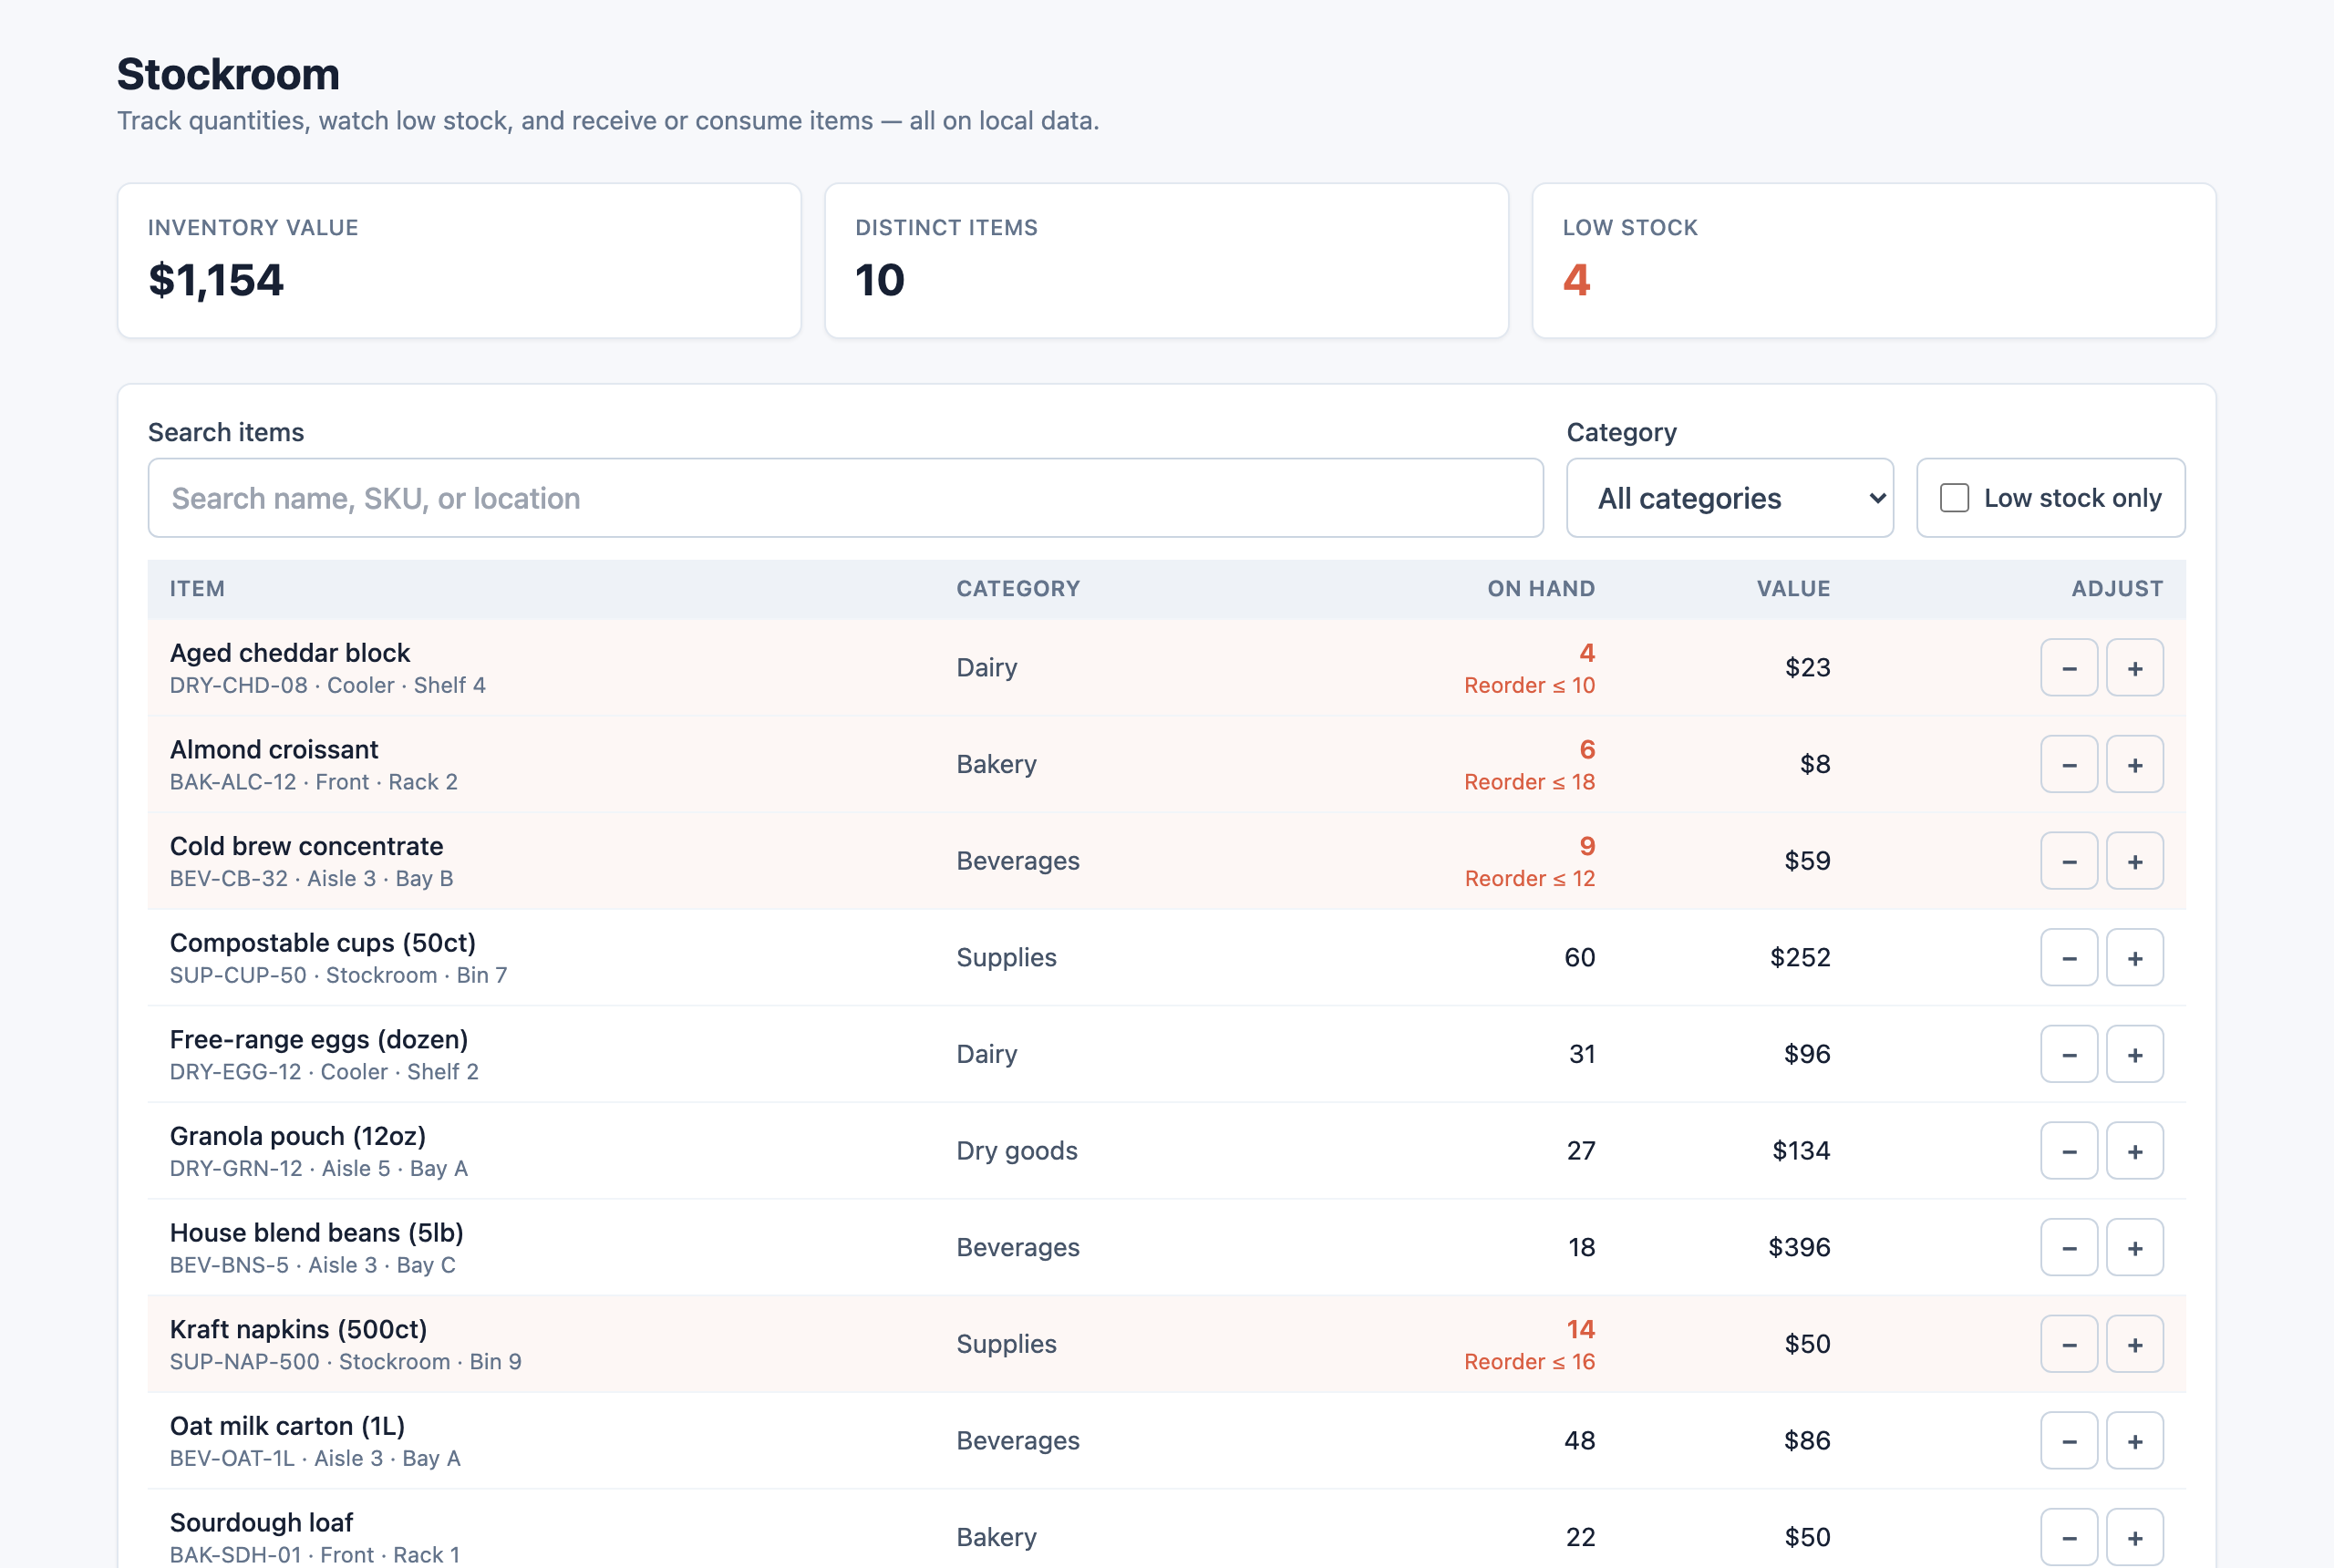
Task: Click the ON HAND column header
Action: point(1541,589)
